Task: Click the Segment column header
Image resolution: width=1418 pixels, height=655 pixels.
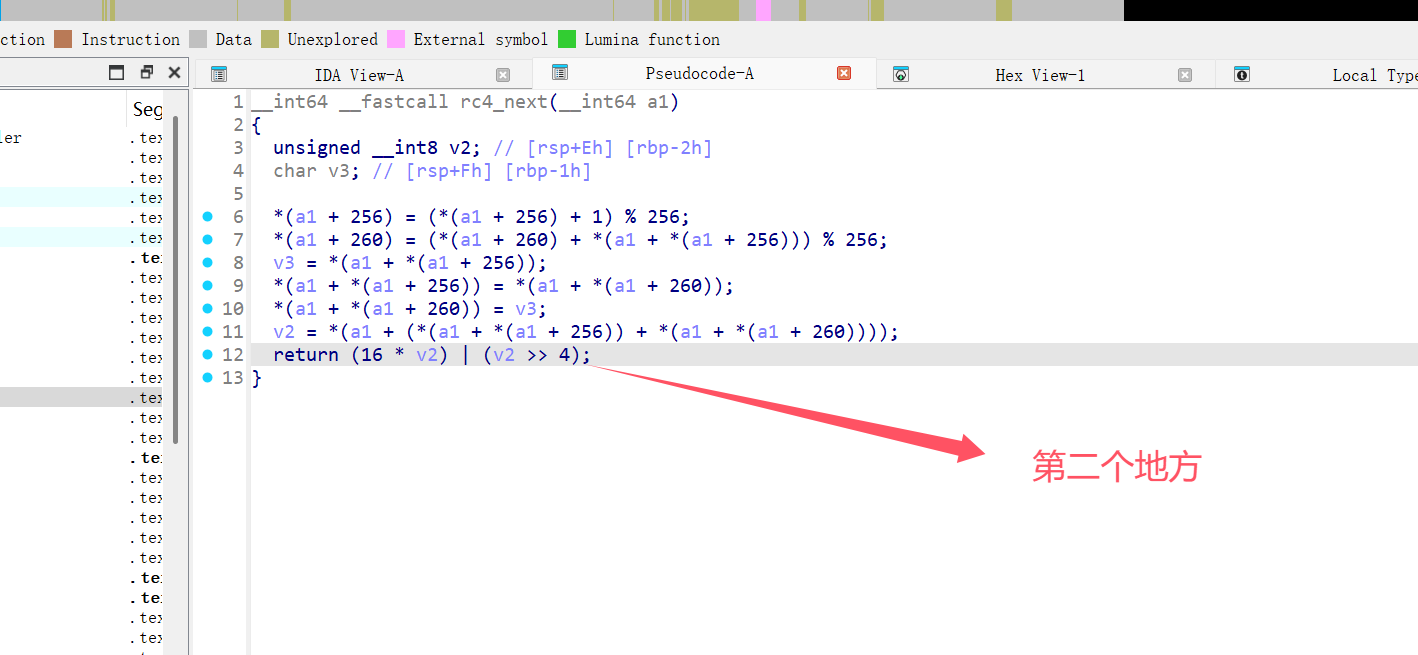Action: [147, 109]
